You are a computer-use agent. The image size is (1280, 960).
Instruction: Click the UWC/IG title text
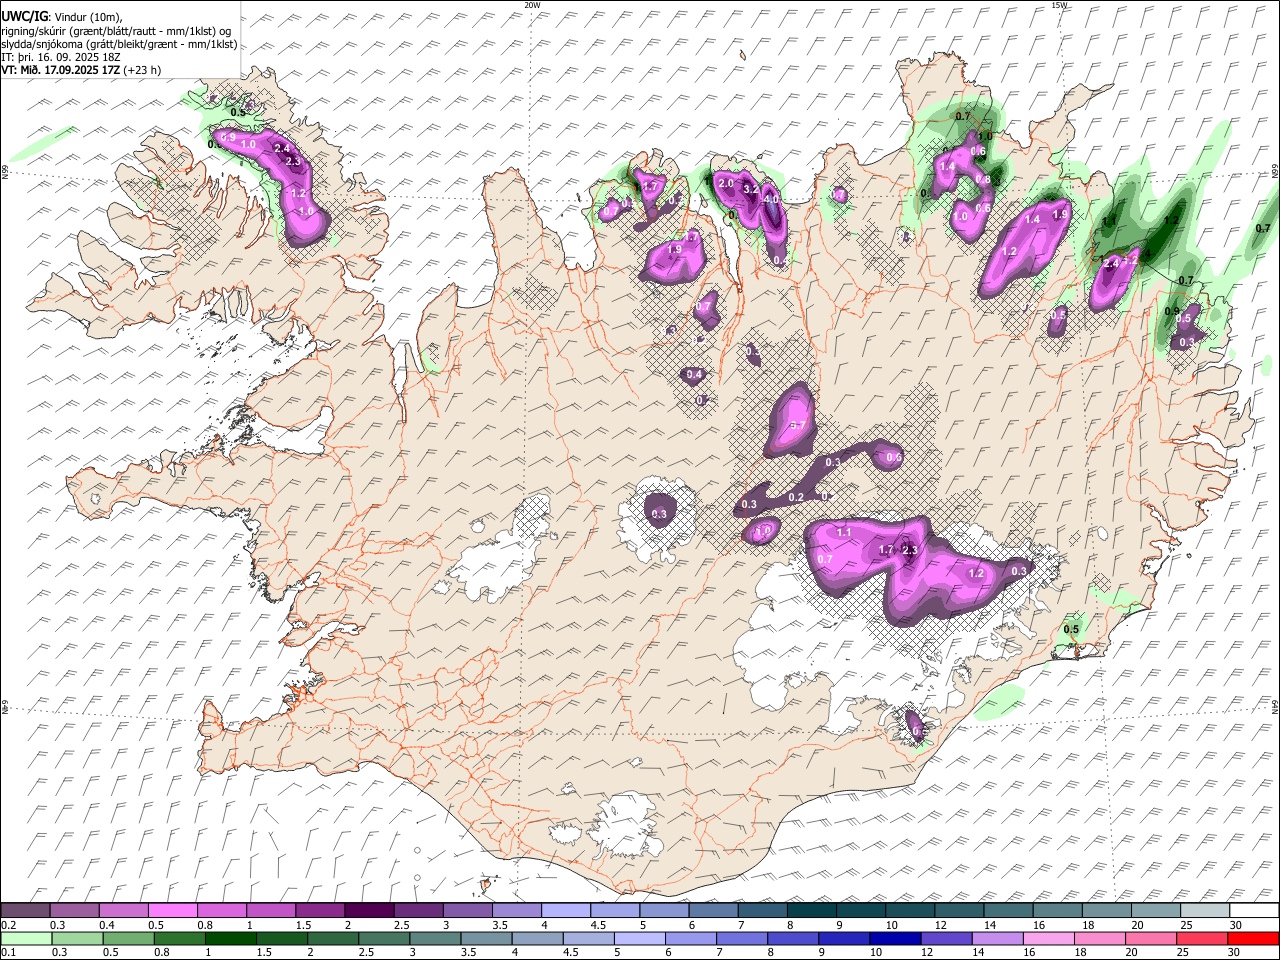point(23,16)
